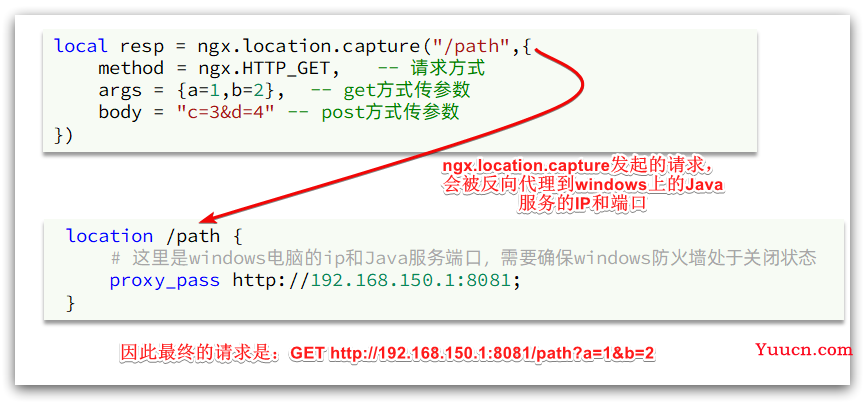Screen dimensions: 865x404
Task: Select the "c=3&d=4" body string
Action: [x=226, y=113]
